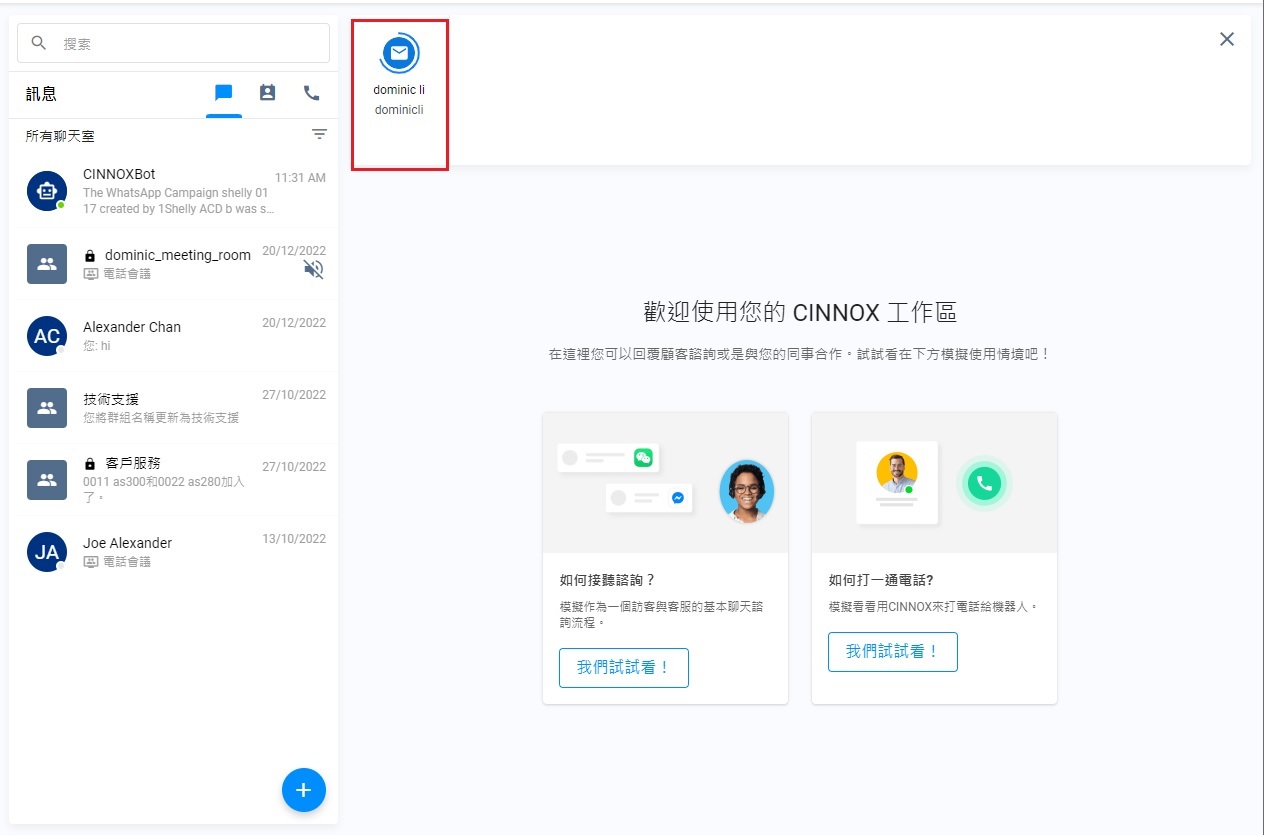The width and height of the screenshot is (1264, 835).
Task: Click the lock icon beside dominic_meeting_room
Action: click(x=90, y=256)
